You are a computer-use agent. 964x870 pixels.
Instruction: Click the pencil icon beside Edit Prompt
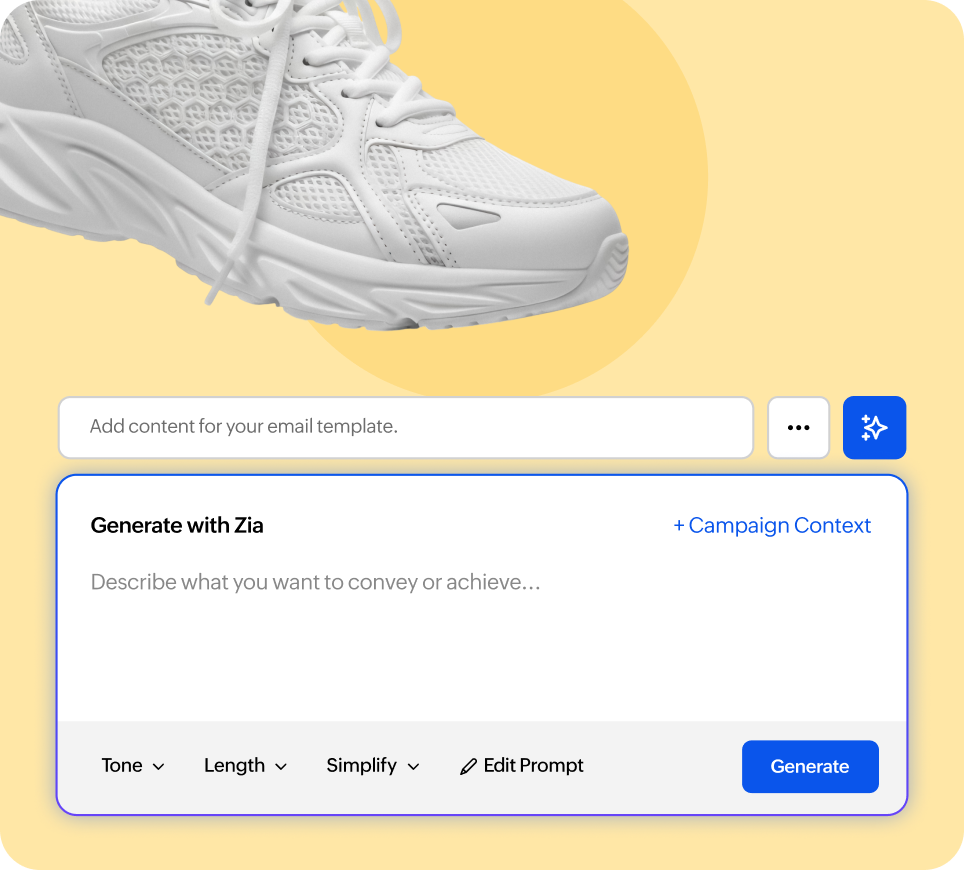pos(468,766)
